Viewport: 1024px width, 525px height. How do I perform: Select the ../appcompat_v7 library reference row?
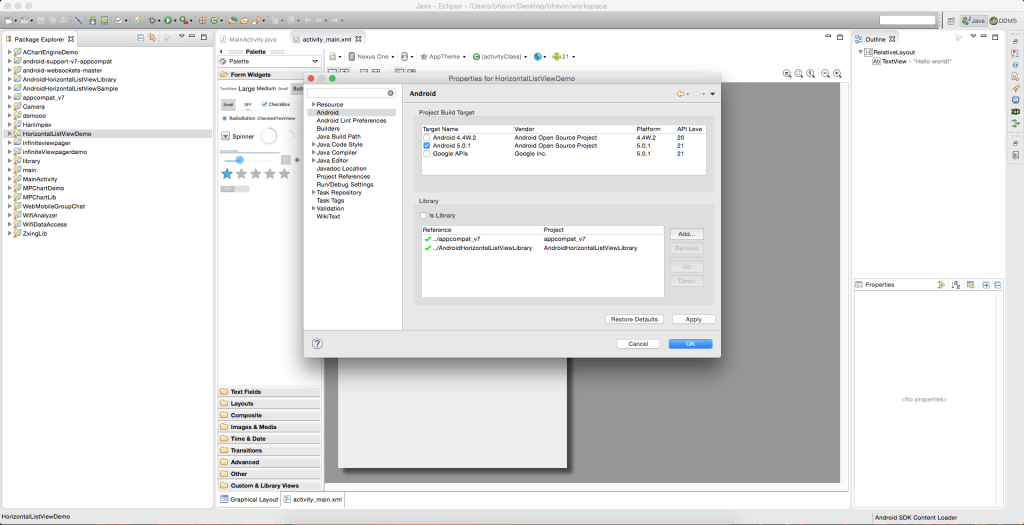coord(542,240)
